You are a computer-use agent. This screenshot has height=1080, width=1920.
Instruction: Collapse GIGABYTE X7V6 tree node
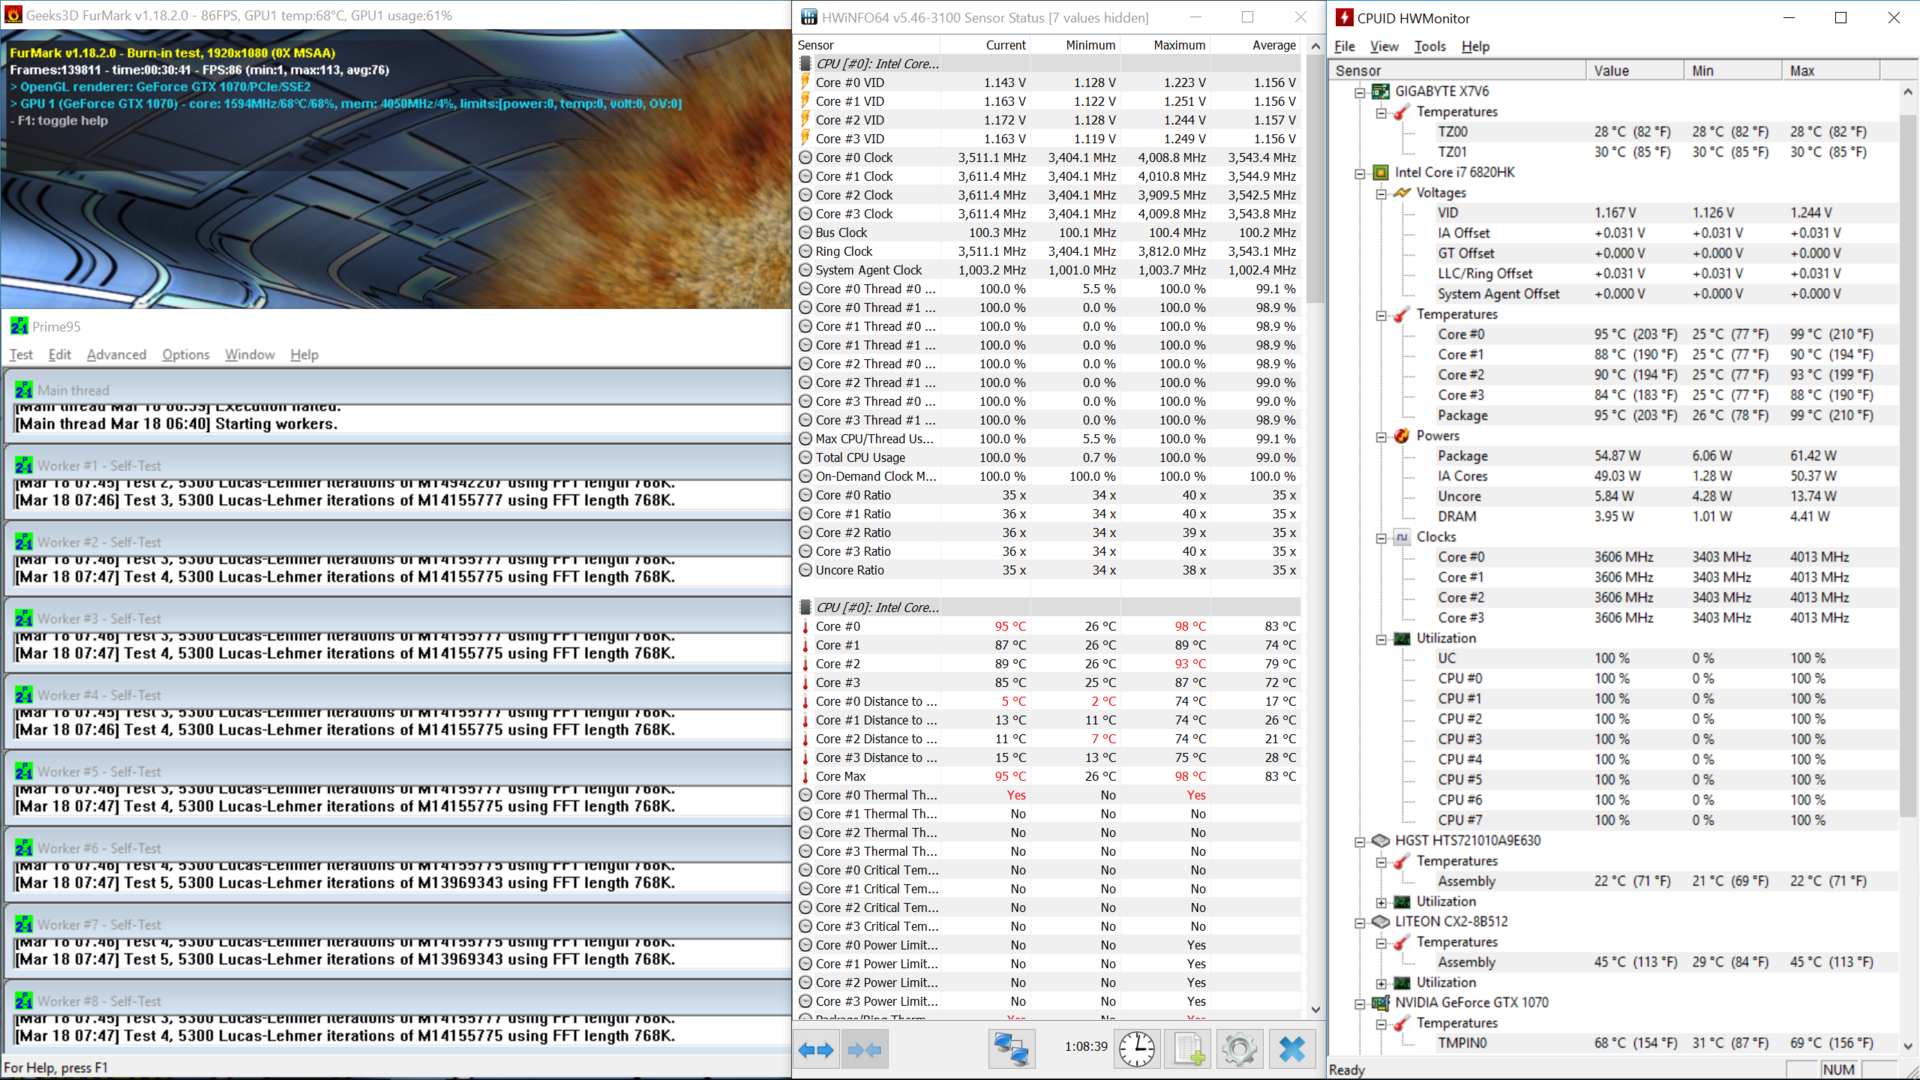(x=1360, y=92)
